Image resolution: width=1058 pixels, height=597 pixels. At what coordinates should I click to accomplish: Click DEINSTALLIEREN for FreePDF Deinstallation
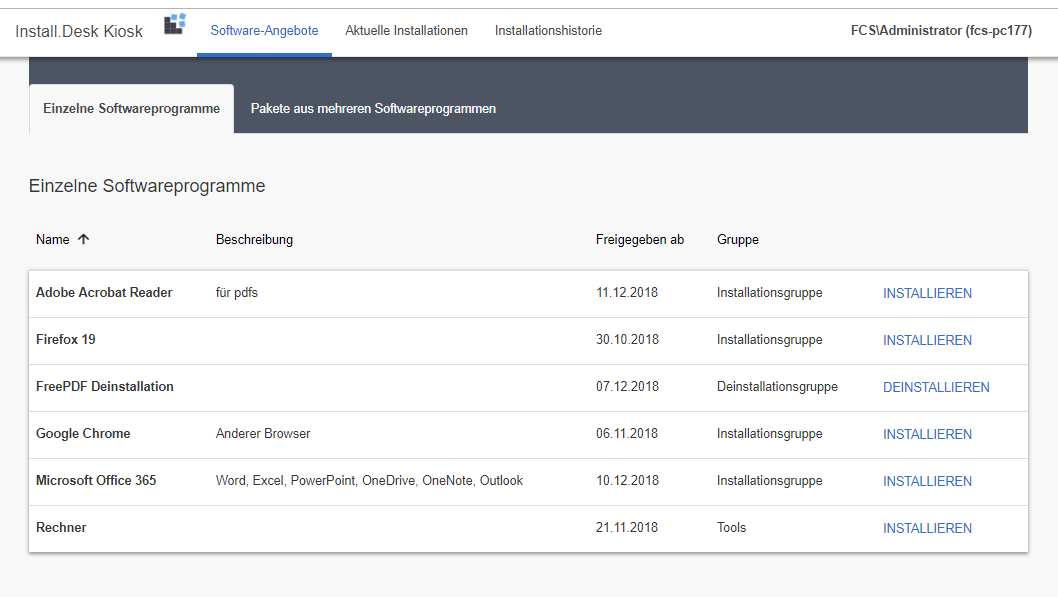[x=936, y=387]
